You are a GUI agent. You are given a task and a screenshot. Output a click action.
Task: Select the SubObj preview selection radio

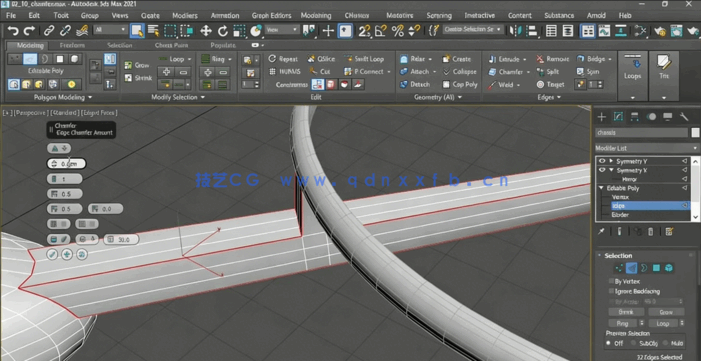(x=633, y=343)
